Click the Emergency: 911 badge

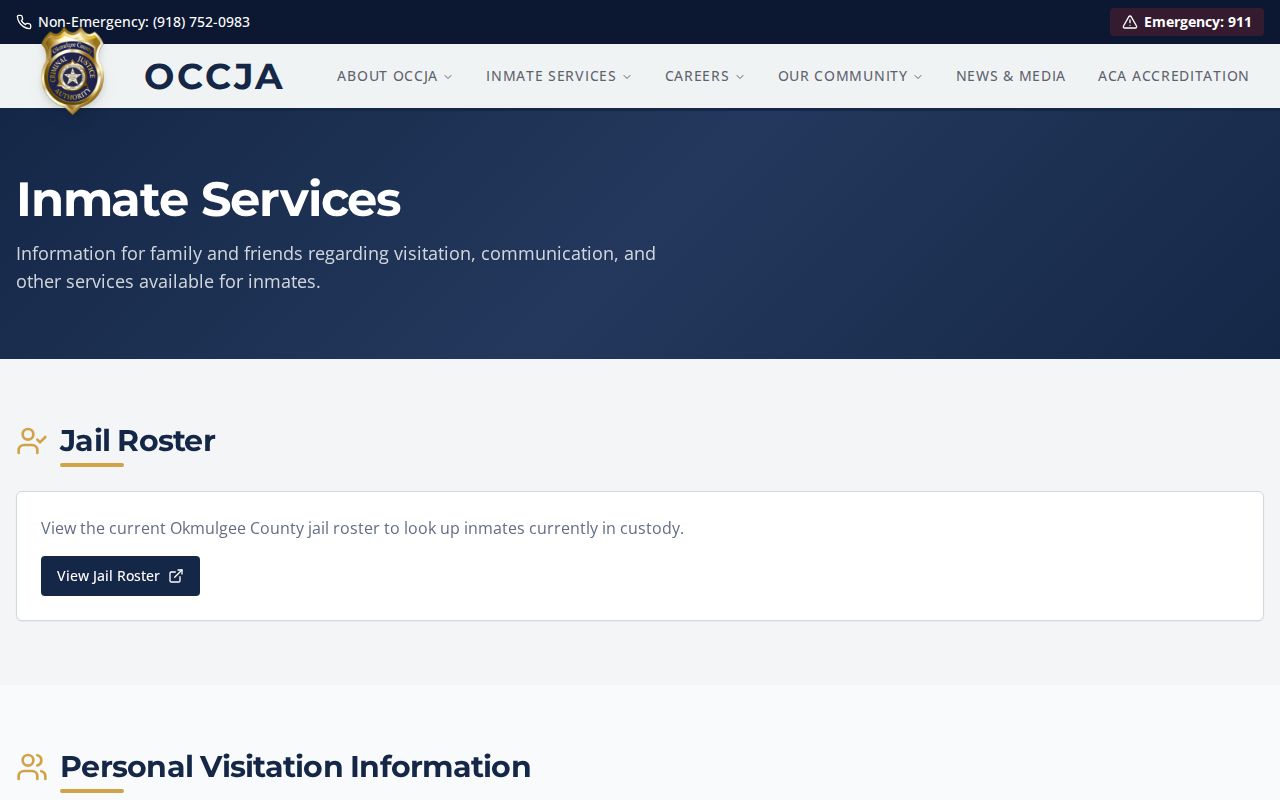point(1187,22)
